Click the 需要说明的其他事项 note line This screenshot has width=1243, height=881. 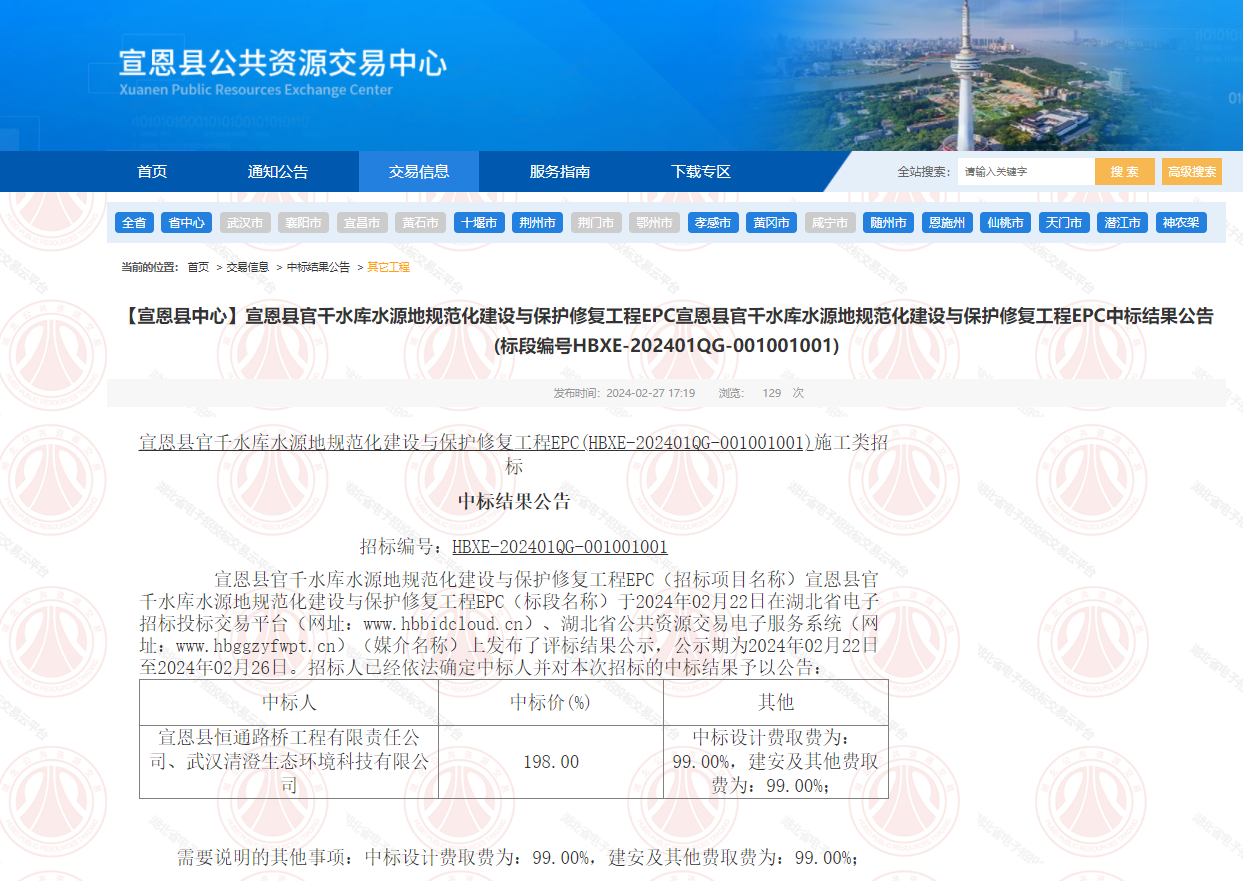pyautogui.click(x=518, y=858)
